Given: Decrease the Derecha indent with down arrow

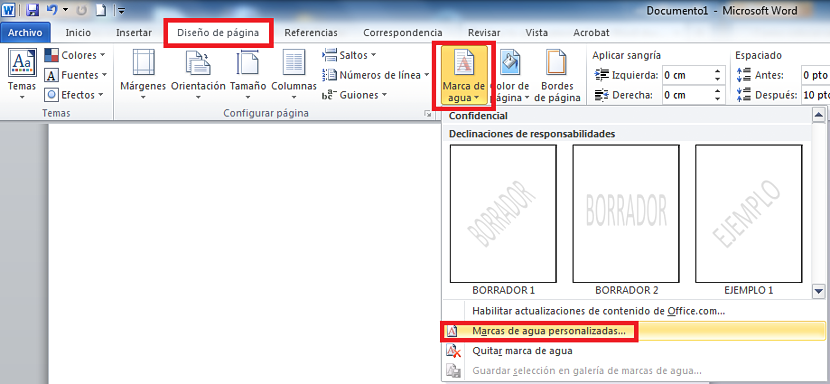Looking at the screenshot, I should point(718,100).
